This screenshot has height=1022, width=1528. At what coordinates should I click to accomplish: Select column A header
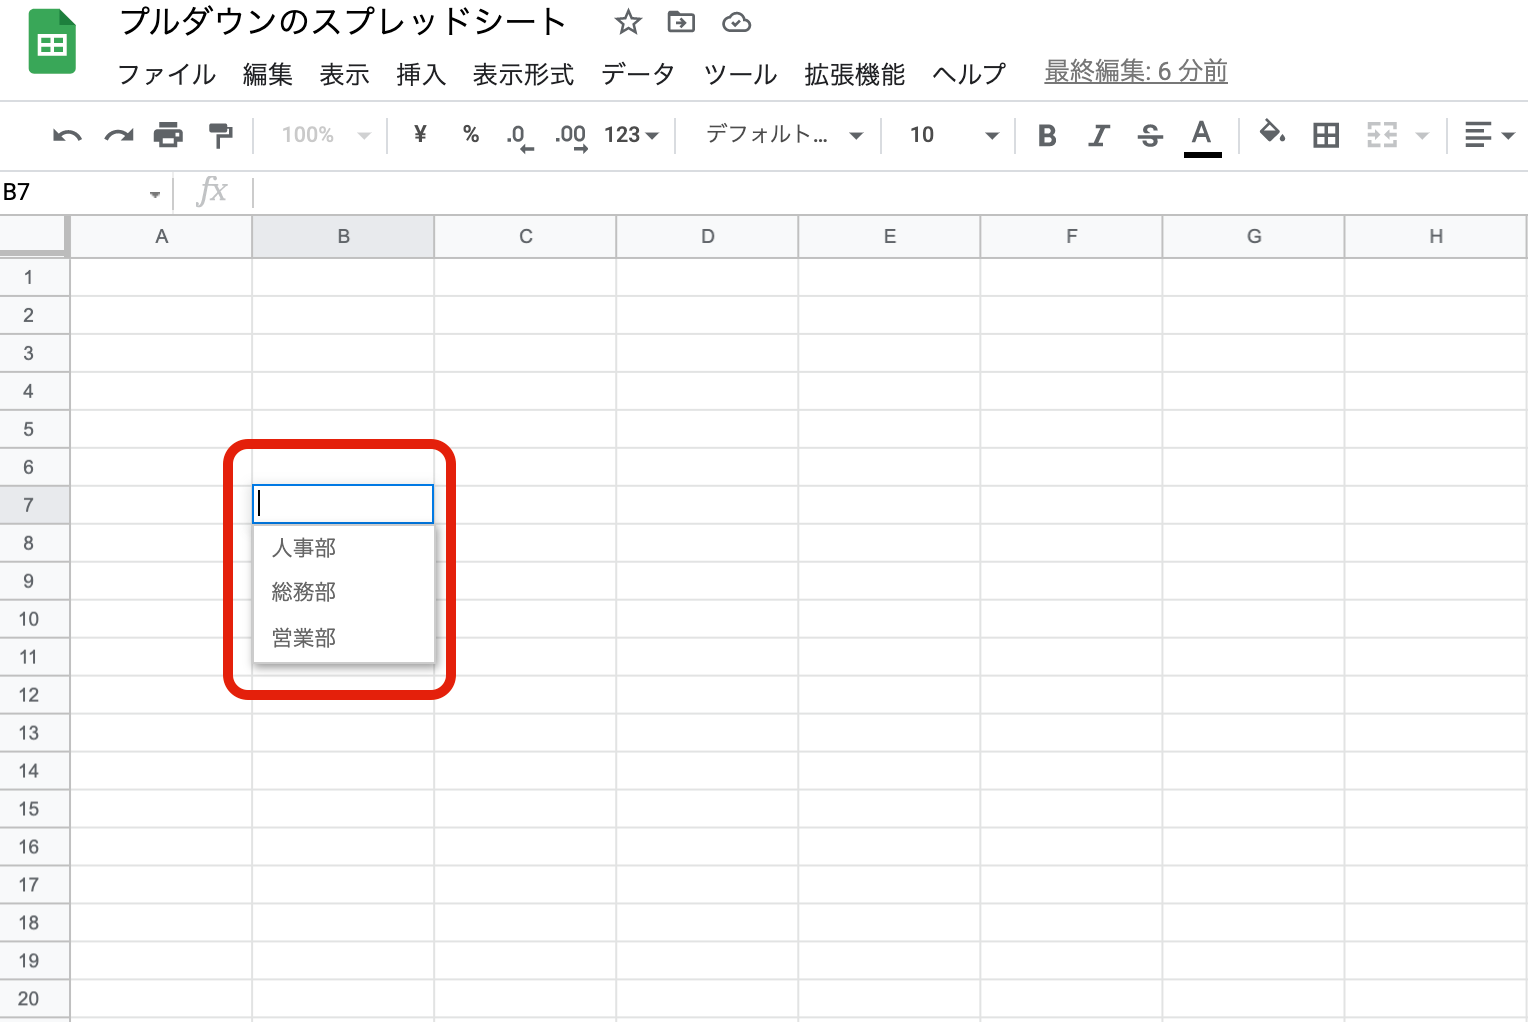161,237
